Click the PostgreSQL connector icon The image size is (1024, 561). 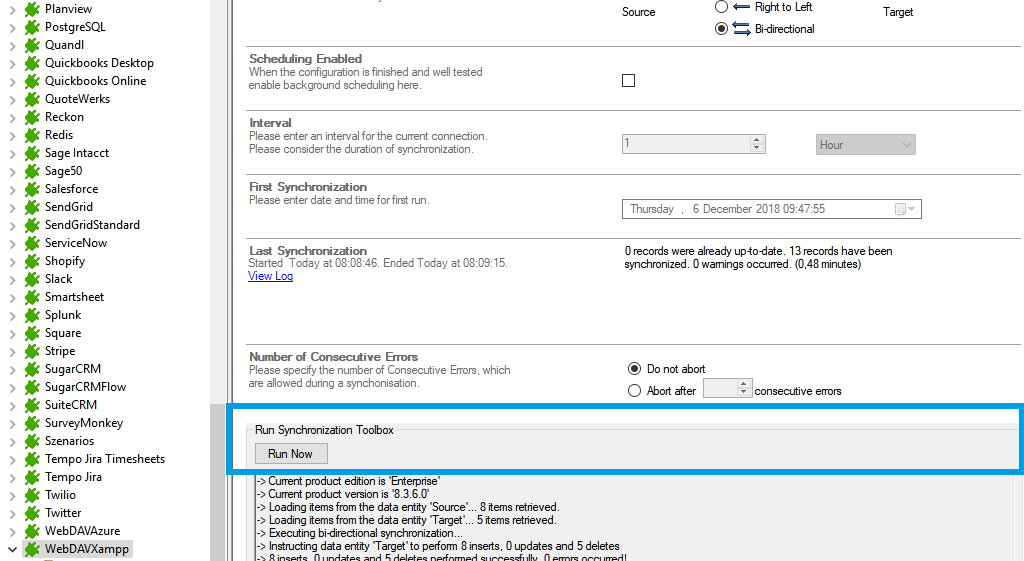click(x=32, y=27)
